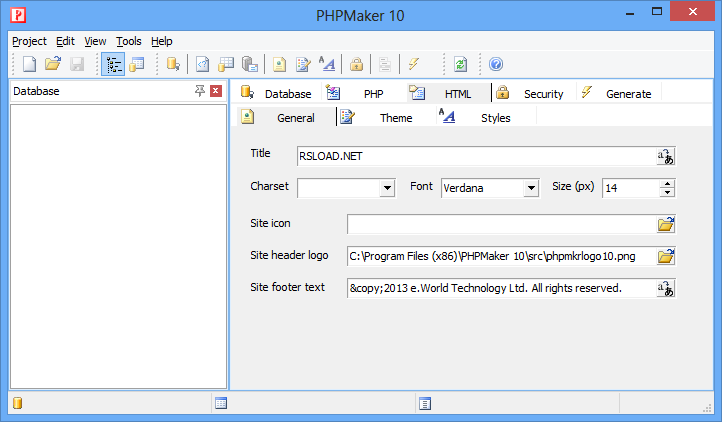
Task: Open an existing project file icon
Action: tap(53, 64)
